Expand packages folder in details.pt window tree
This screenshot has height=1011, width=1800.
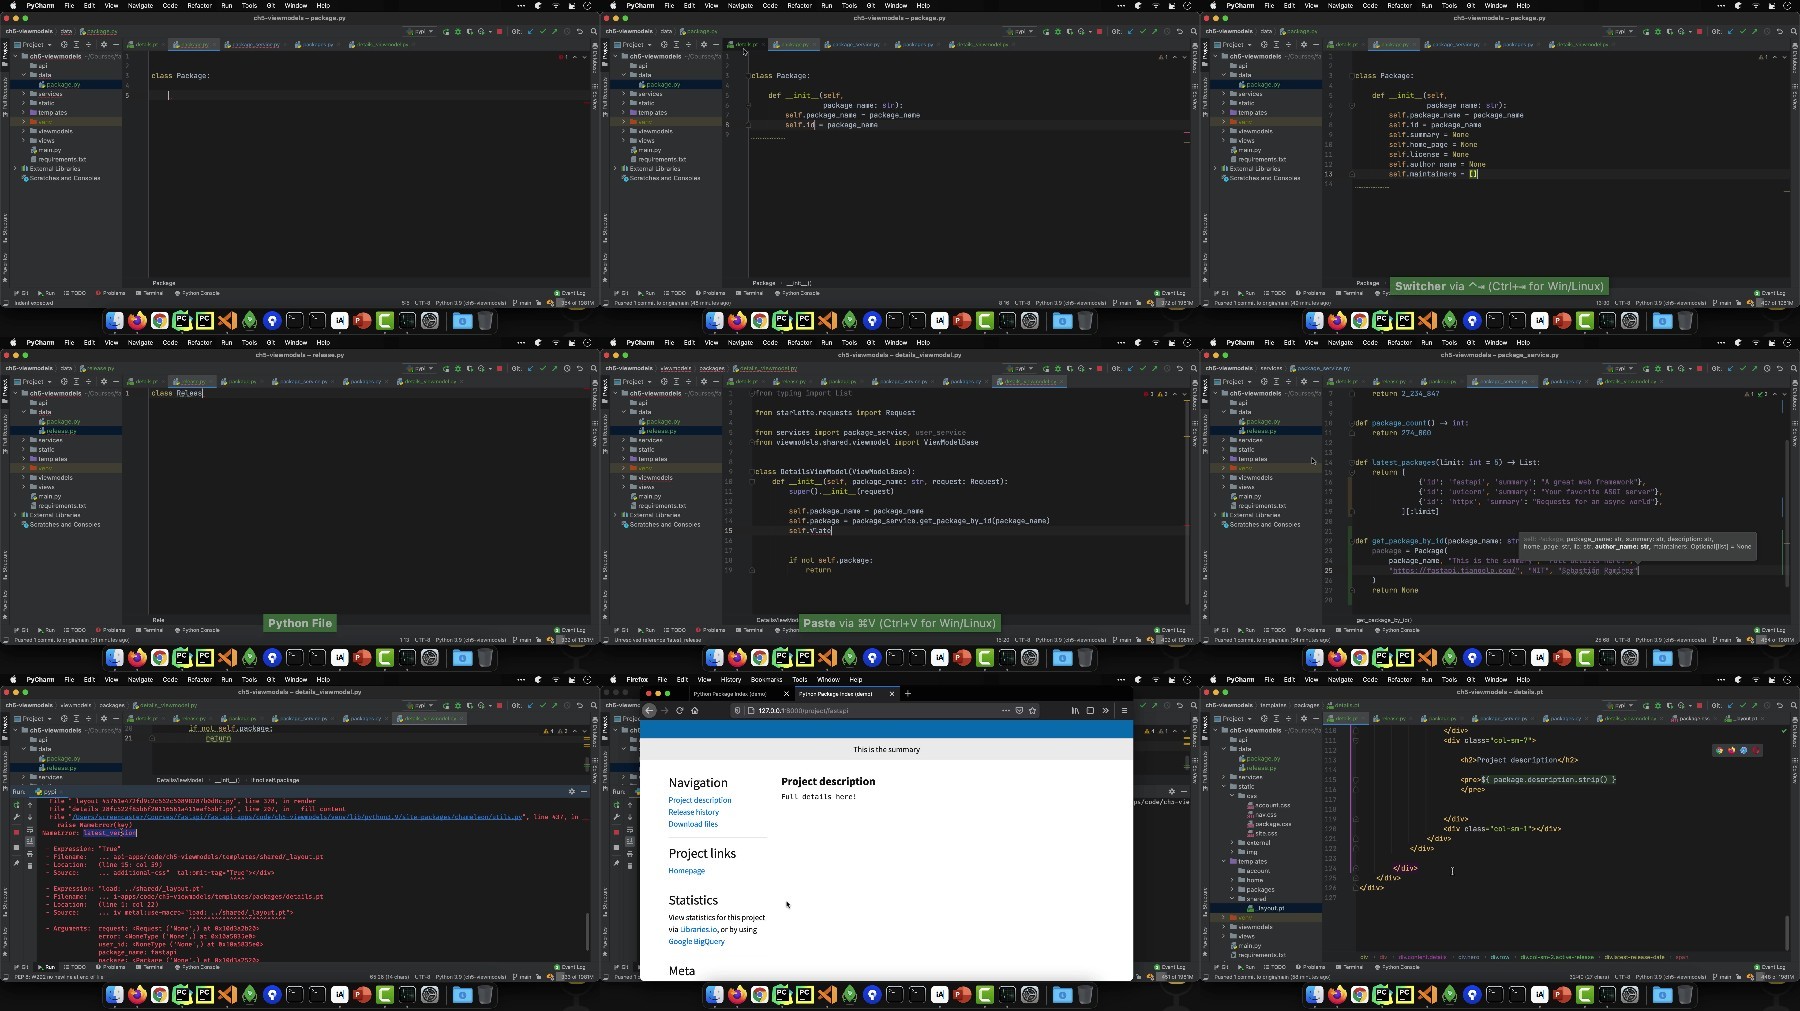(x=1233, y=889)
